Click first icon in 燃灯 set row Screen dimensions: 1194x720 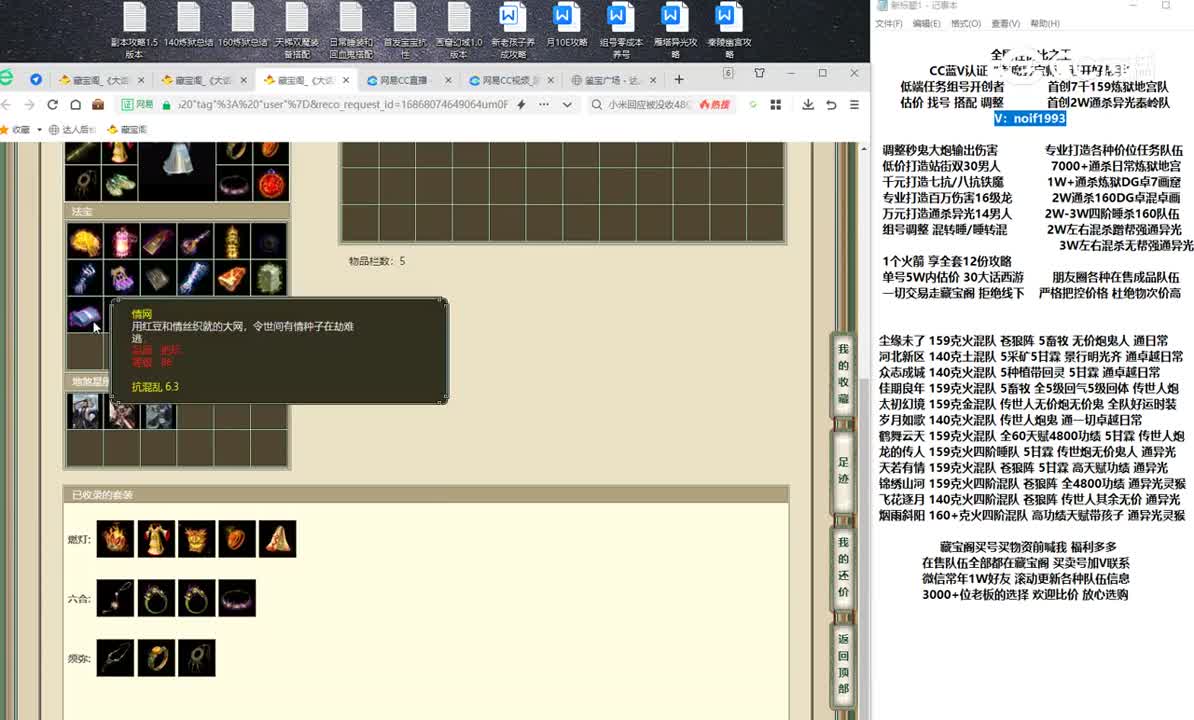coord(115,539)
